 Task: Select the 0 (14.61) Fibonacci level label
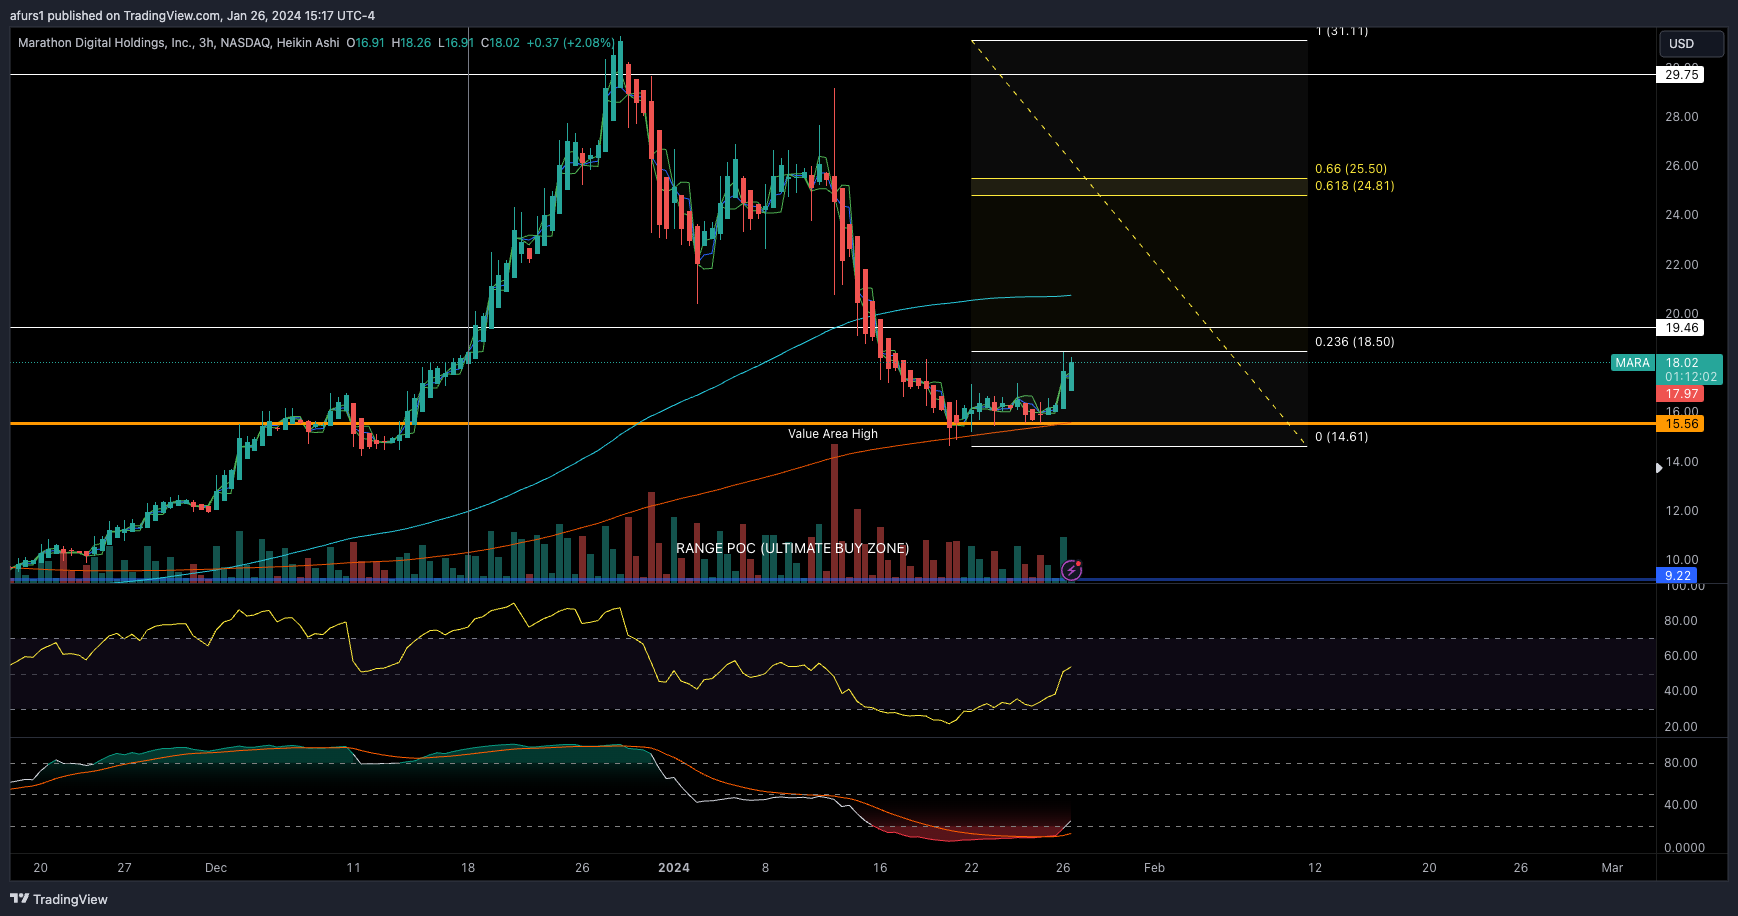point(1341,437)
